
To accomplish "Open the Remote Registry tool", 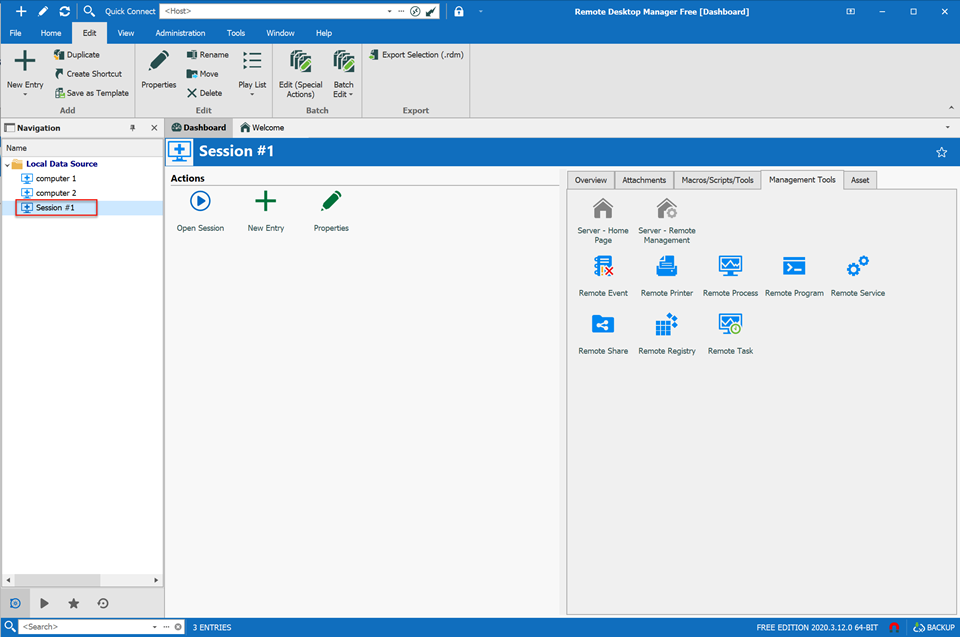I will (x=666, y=325).
